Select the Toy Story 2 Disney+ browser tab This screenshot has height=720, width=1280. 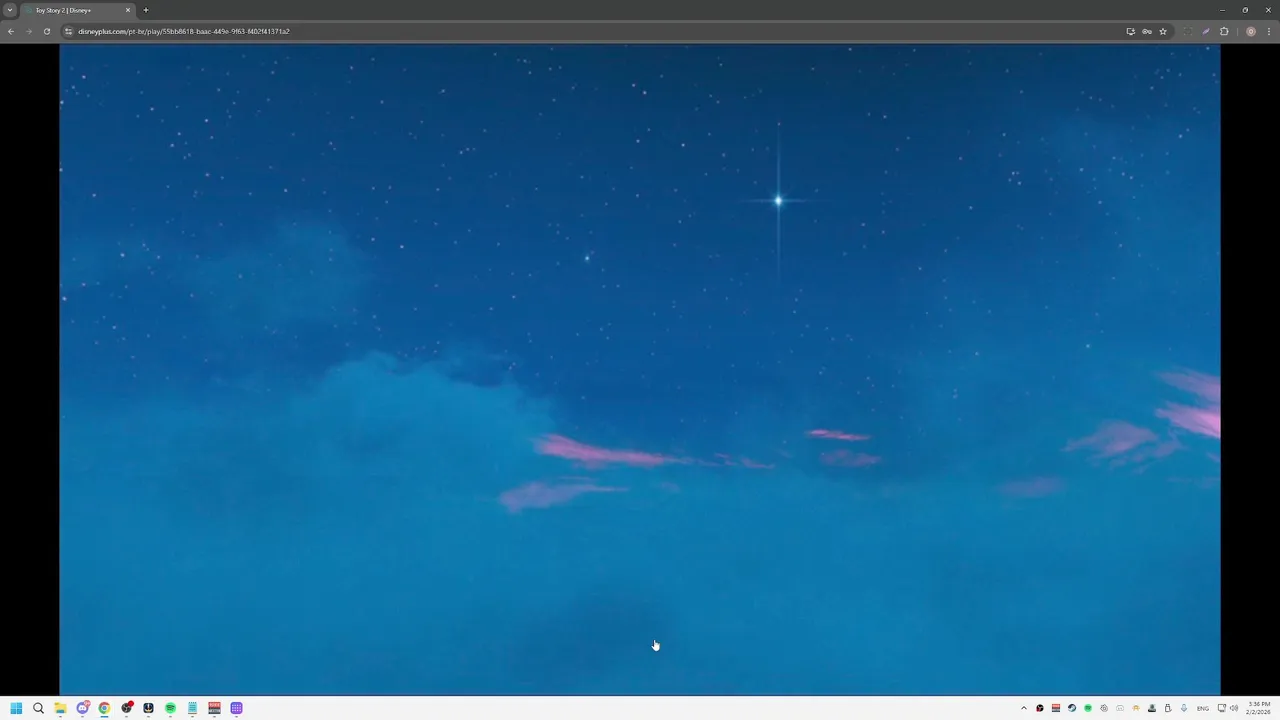pyautogui.click(x=78, y=10)
